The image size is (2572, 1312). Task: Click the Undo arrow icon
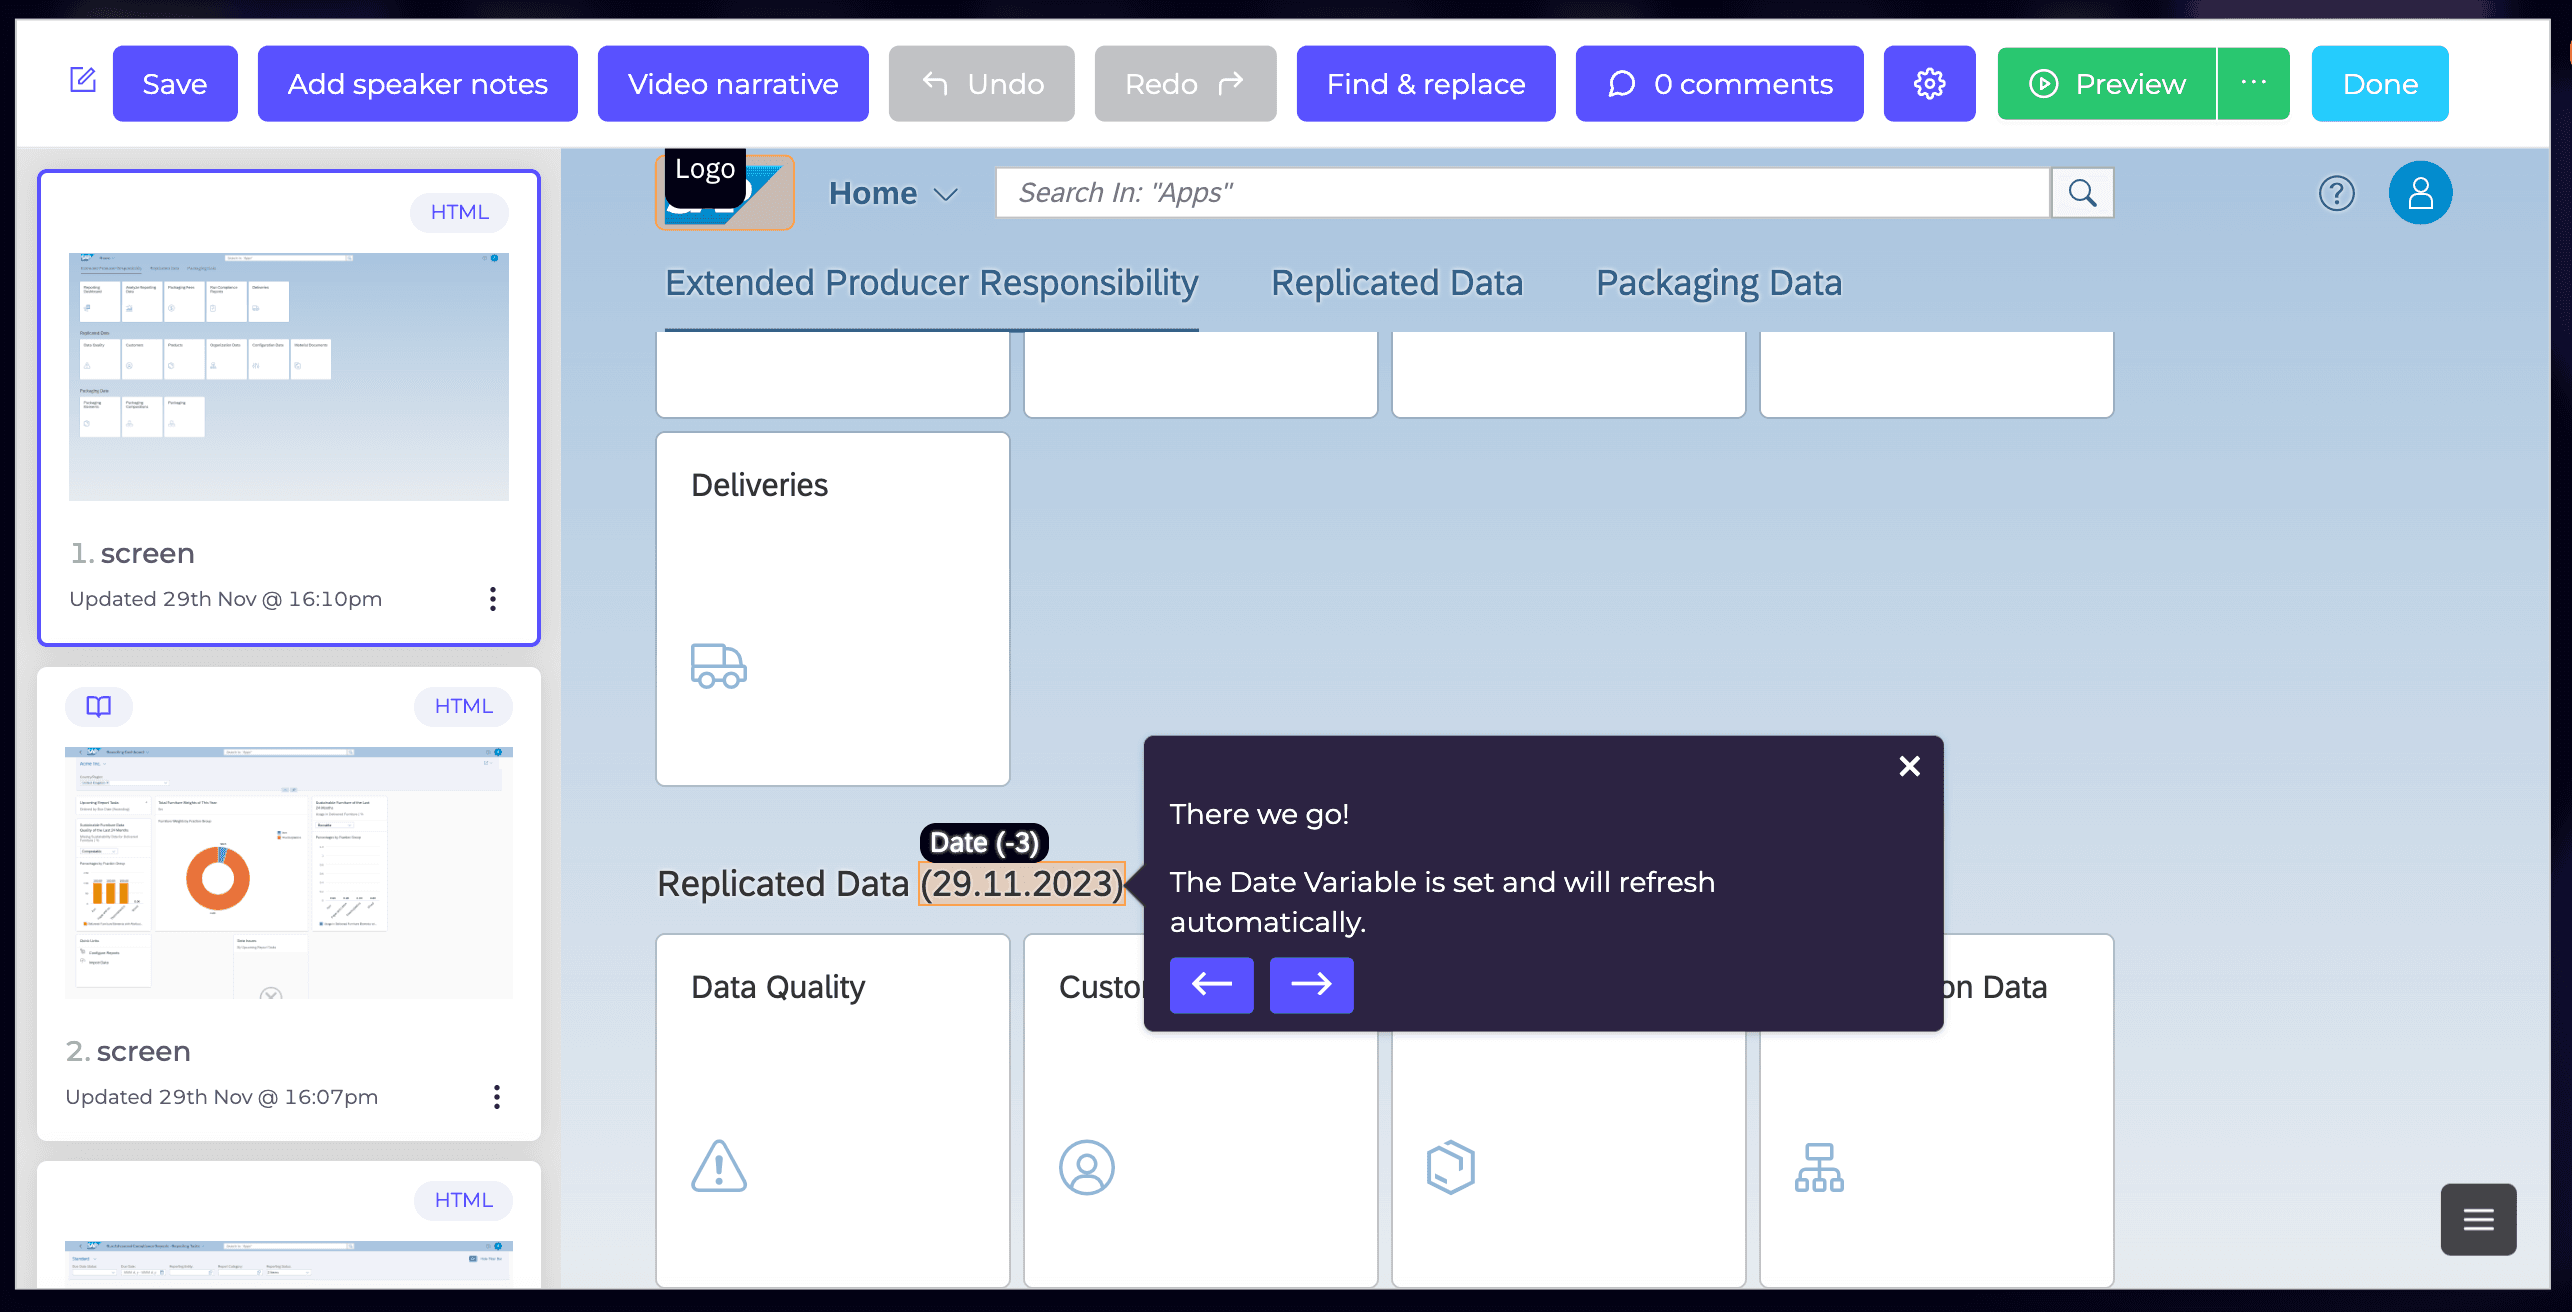[x=935, y=84]
